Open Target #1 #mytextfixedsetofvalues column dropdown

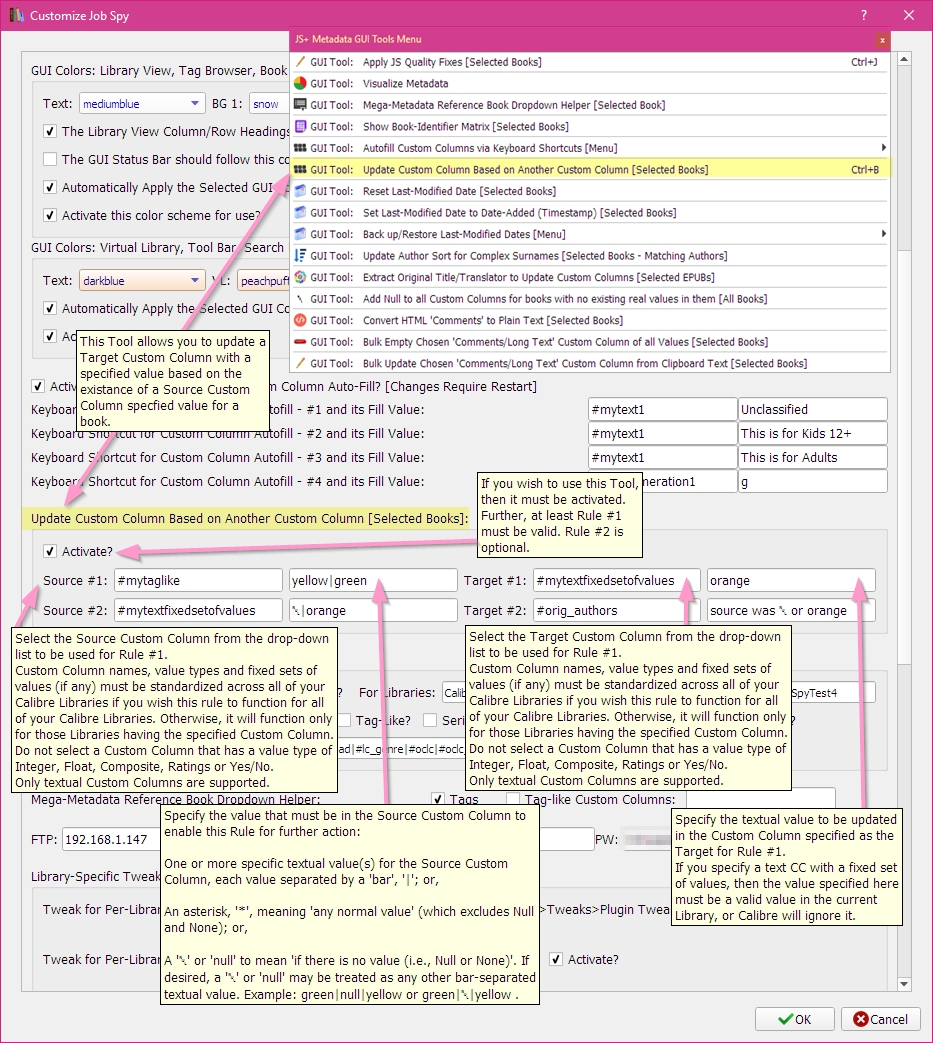click(x=616, y=580)
